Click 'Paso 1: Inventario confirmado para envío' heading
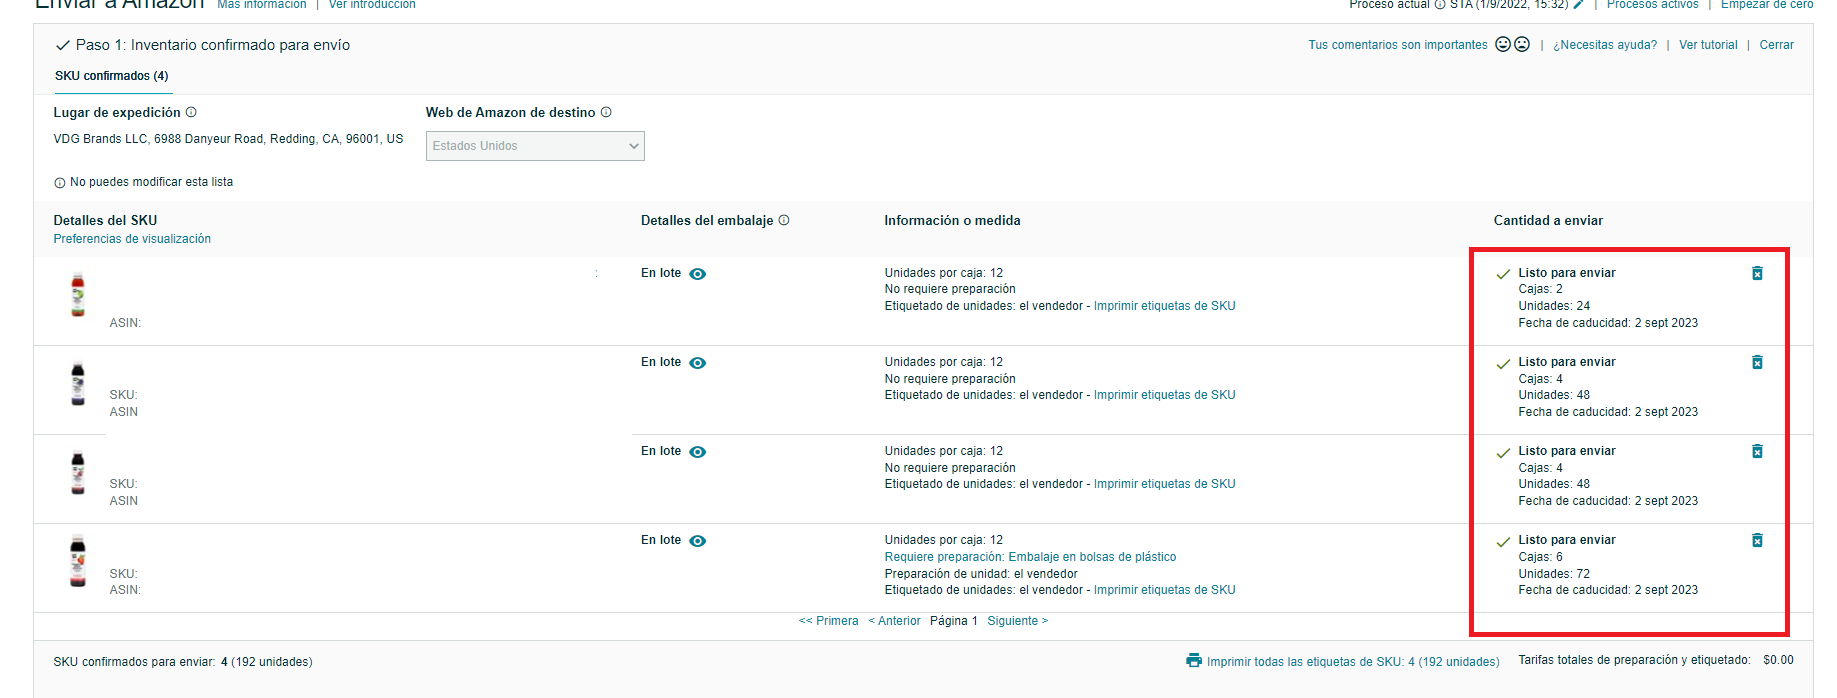The height and width of the screenshot is (698, 1837). tap(213, 45)
